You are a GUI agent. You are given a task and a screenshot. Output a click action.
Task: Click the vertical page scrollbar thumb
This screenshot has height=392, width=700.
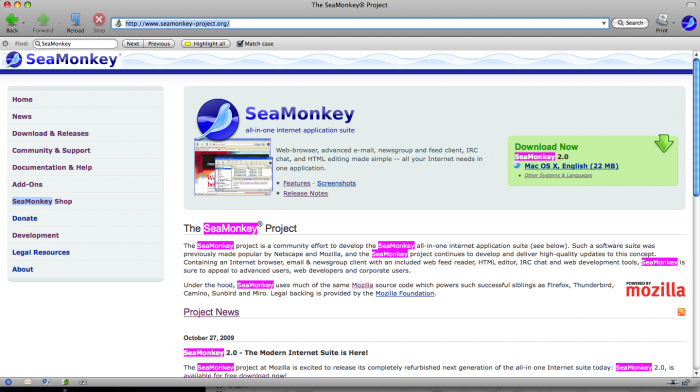click(x=696, y=127)
